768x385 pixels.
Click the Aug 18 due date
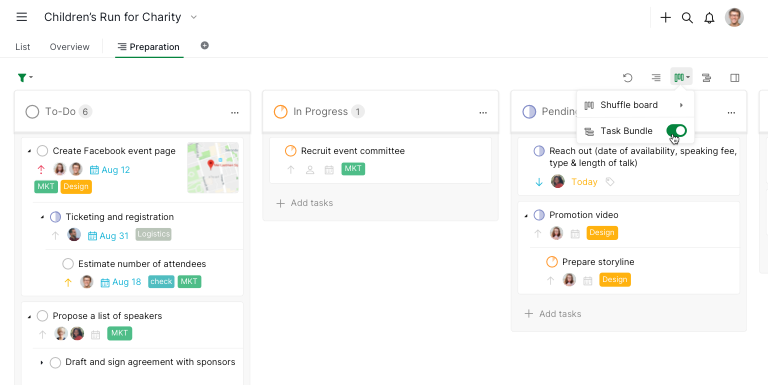120,282
